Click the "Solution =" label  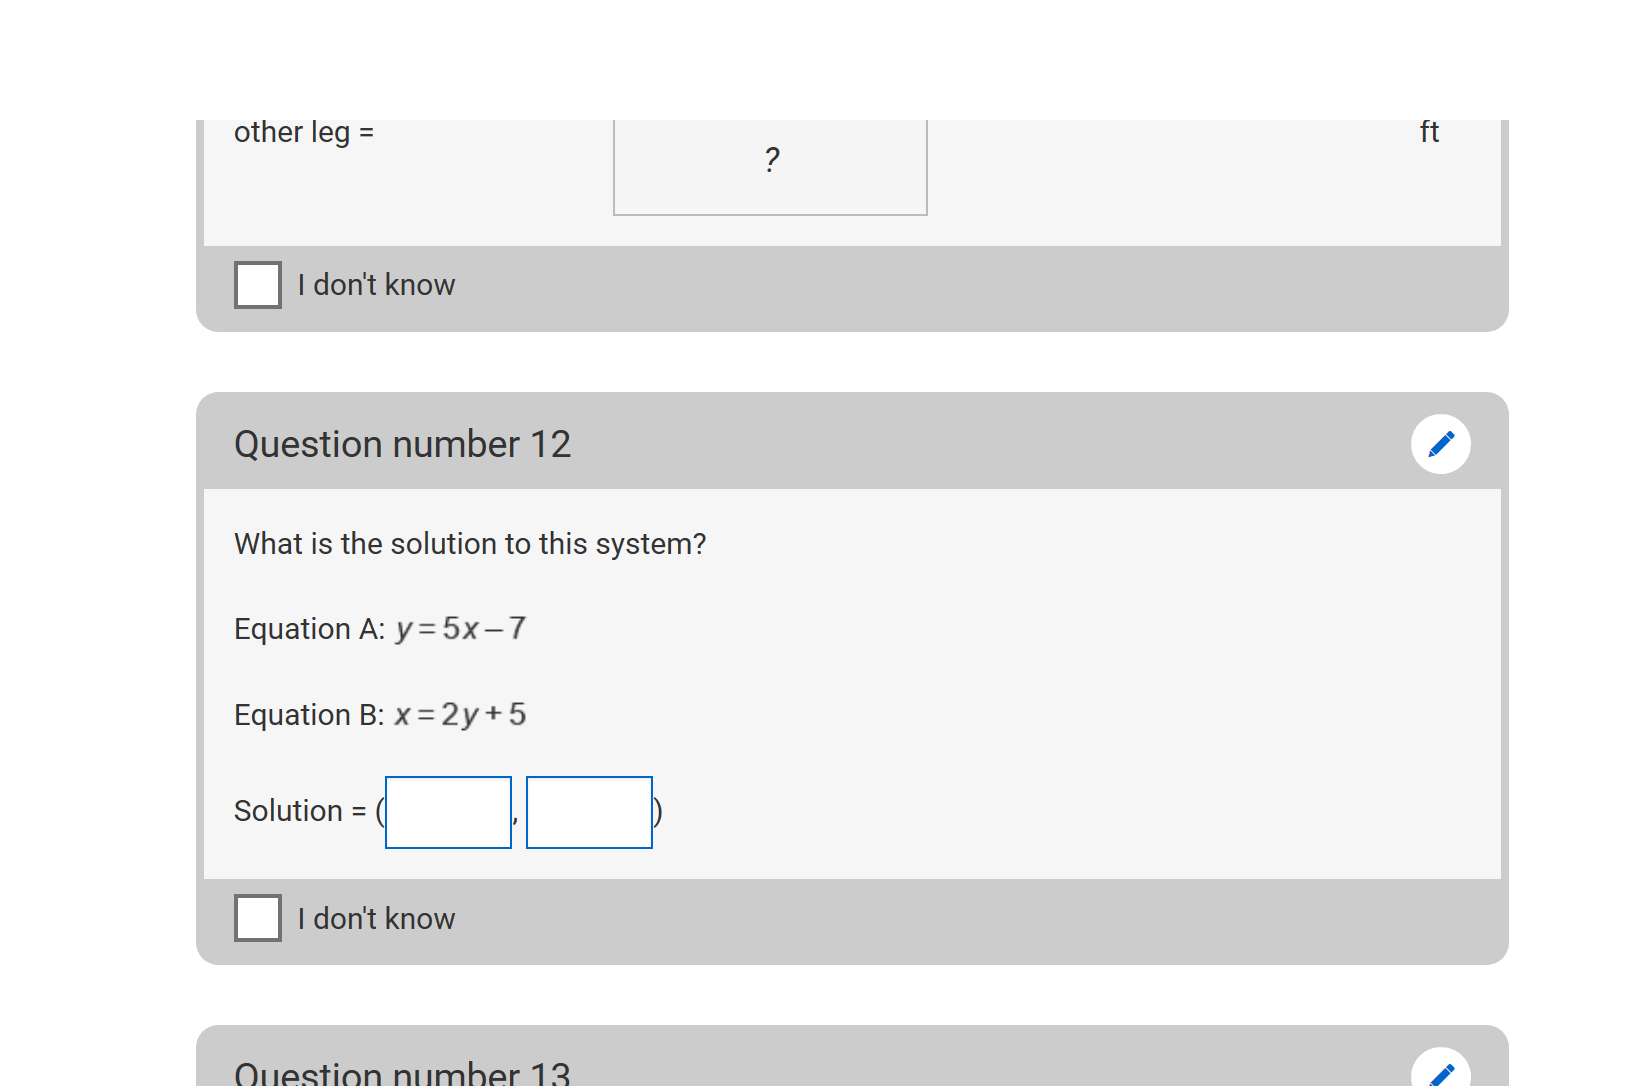tap(300, 811)
